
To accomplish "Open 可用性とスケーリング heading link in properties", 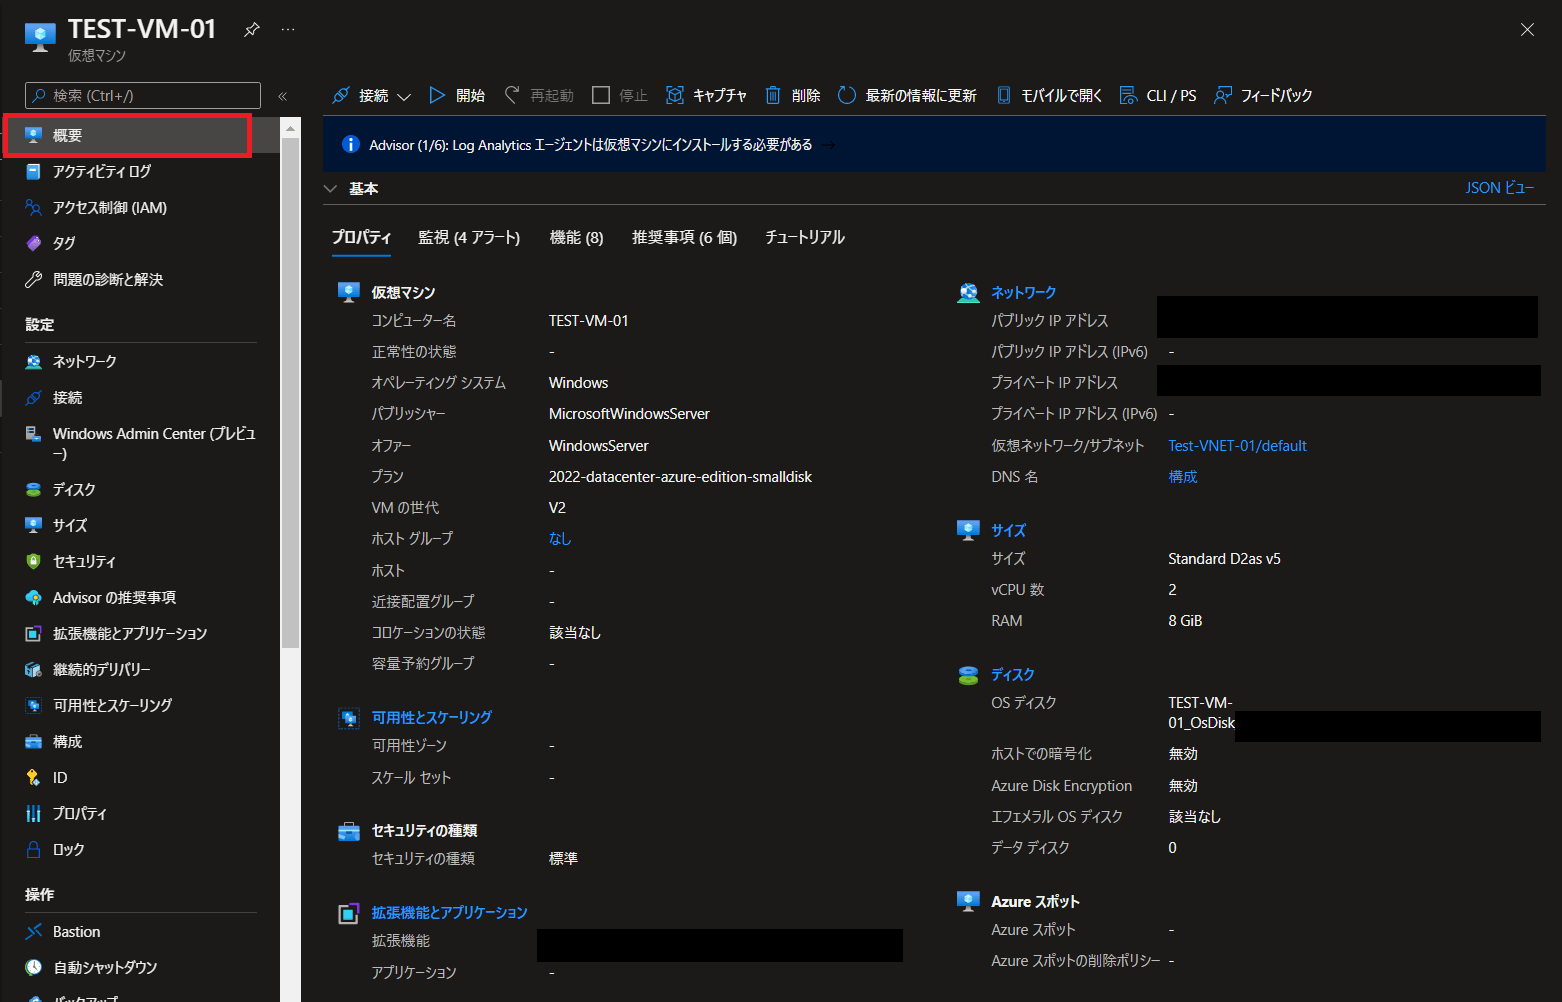I will coord(431,718).
